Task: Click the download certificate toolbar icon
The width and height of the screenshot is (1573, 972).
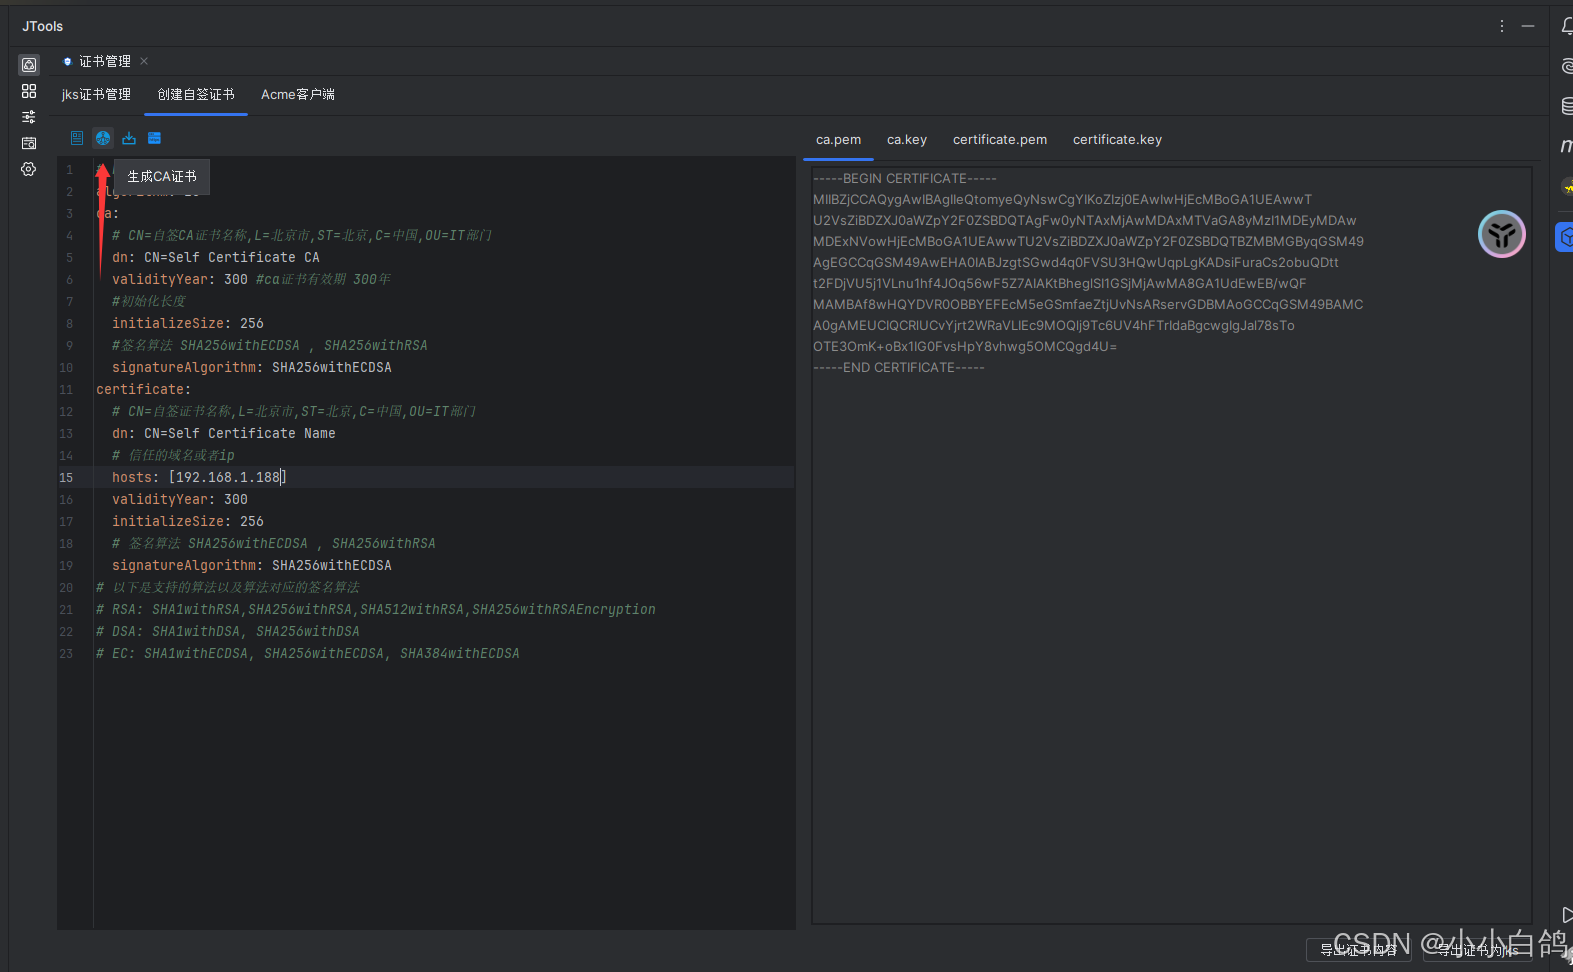Action: pos(129,138)
